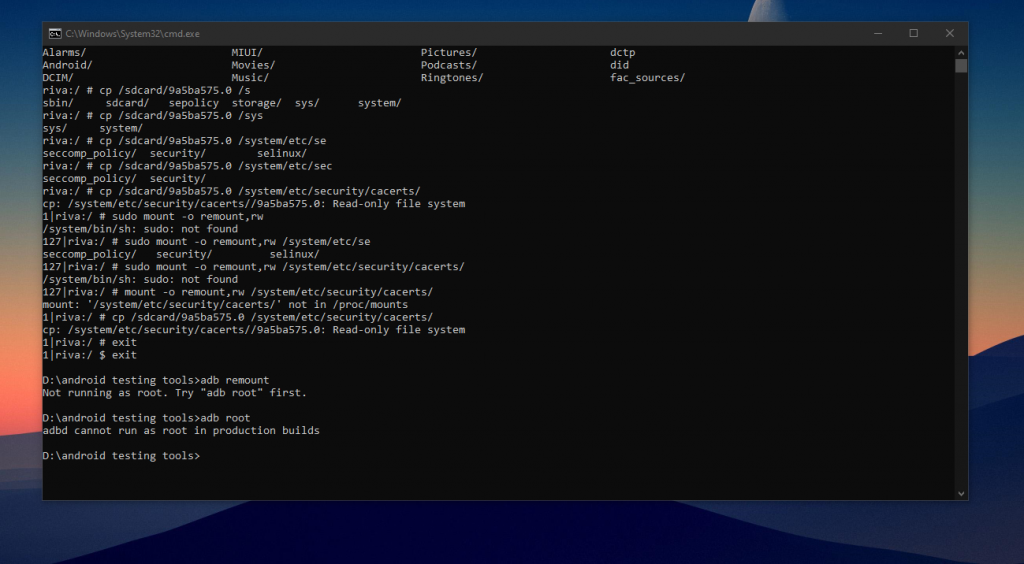This screenshot has height=564, width=1024.
Task: Click the 'Movies/' directory entry
Action: [x=253, y=65]
